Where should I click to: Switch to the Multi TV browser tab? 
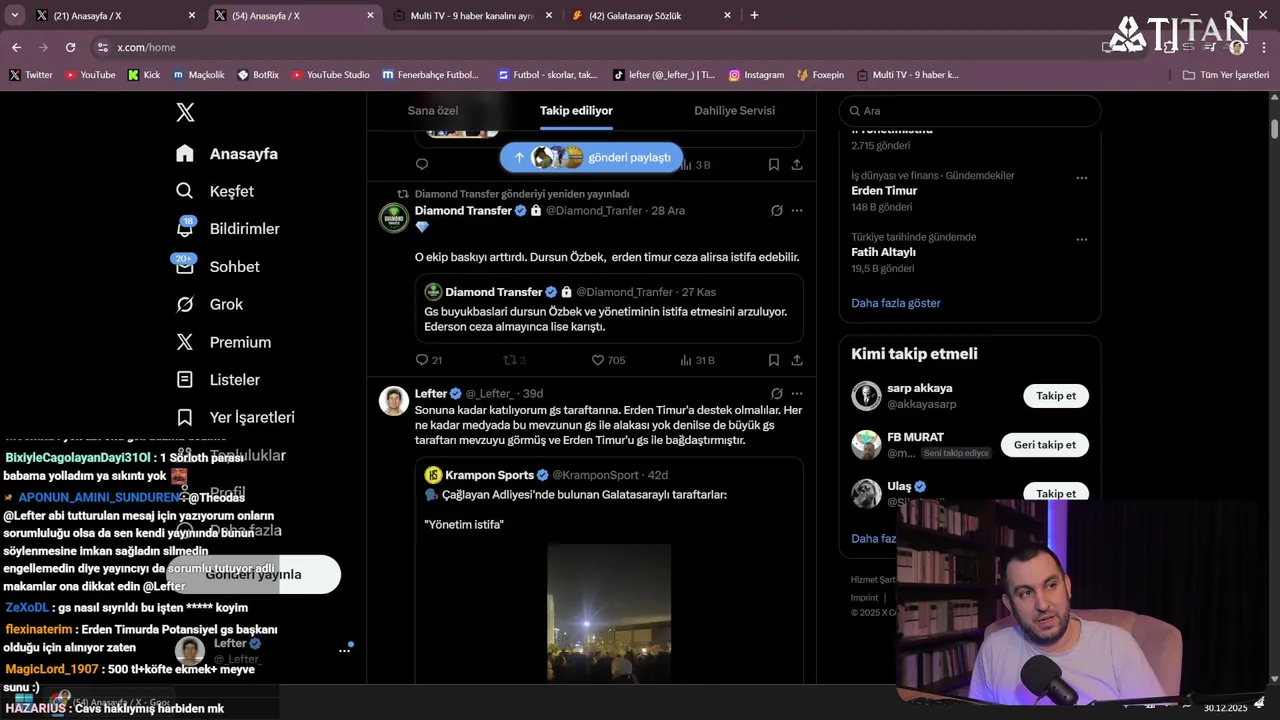pos(472,16)
